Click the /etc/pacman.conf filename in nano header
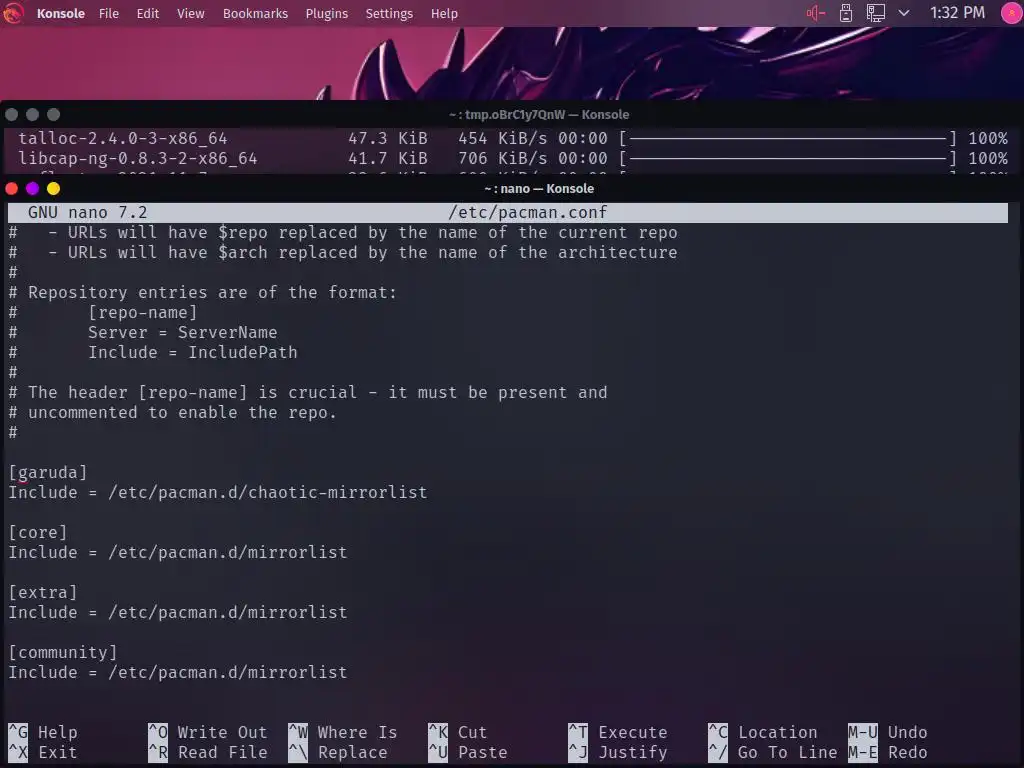The height and width of the screenshot is (768, 1024). (x=528, y=213)
